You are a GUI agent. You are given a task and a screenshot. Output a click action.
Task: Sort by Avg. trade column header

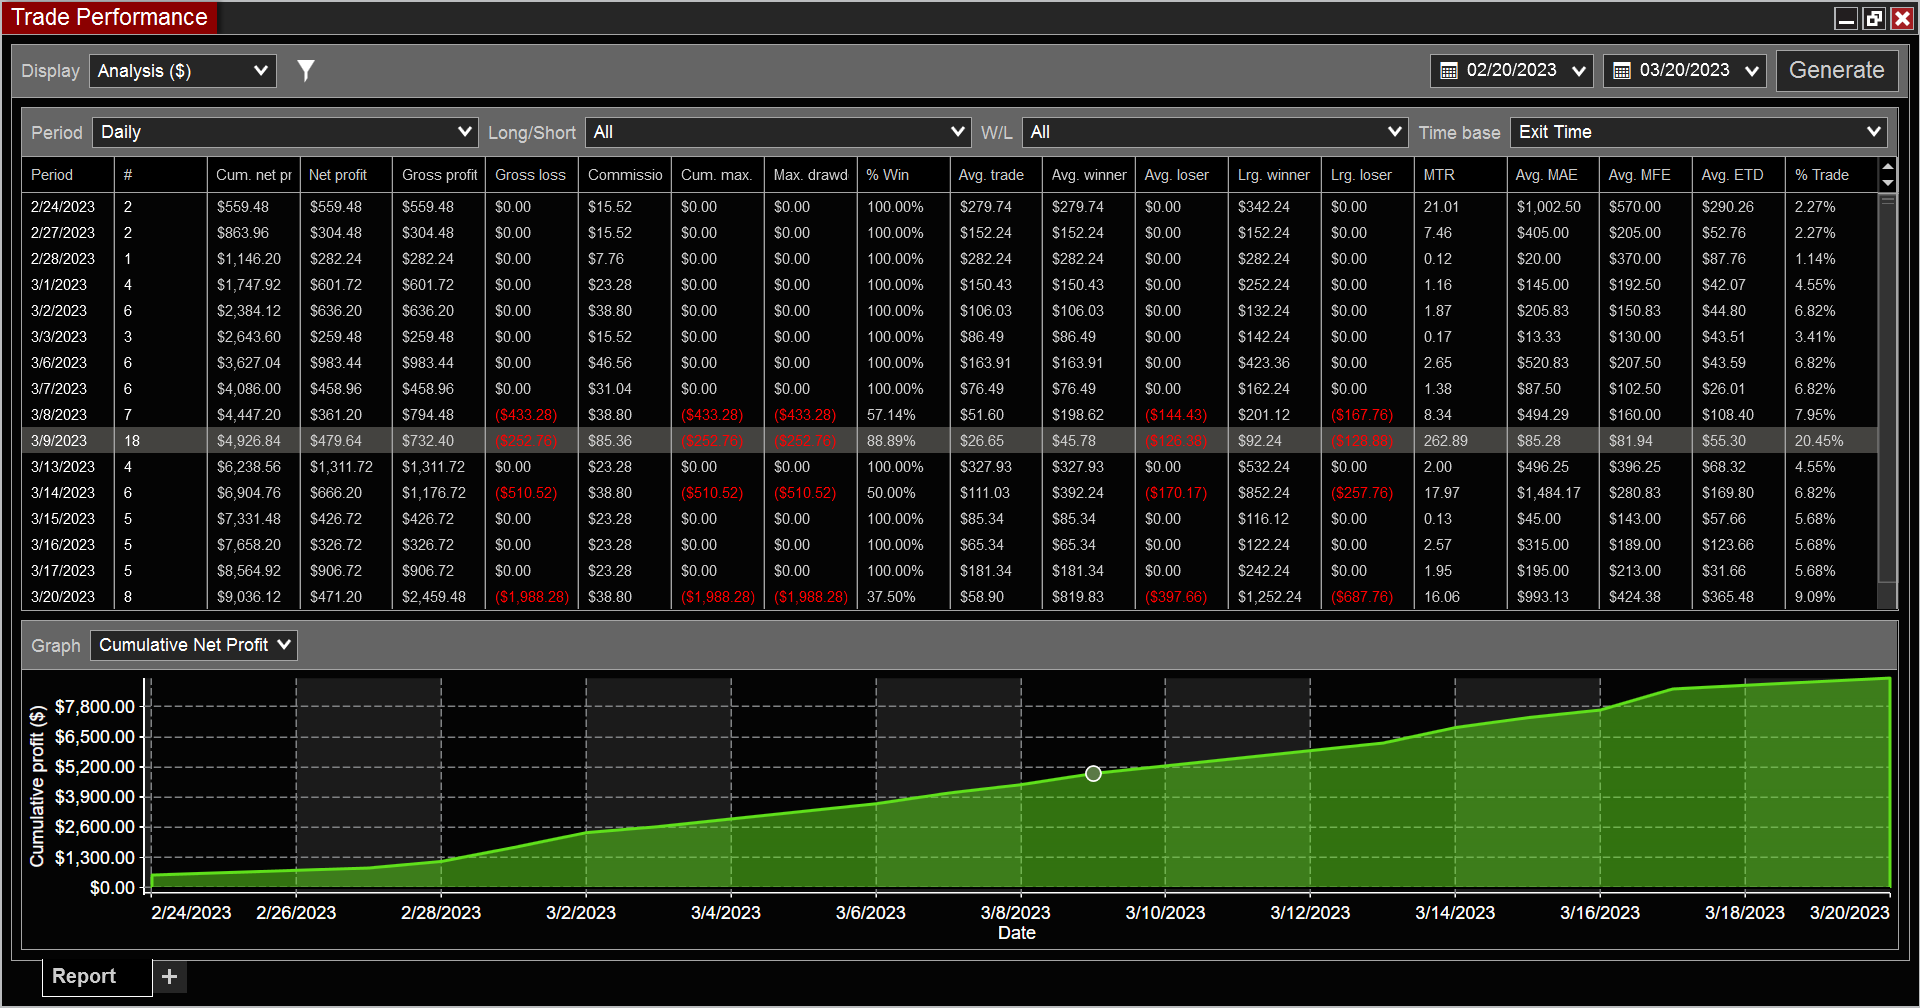point(998,175)
